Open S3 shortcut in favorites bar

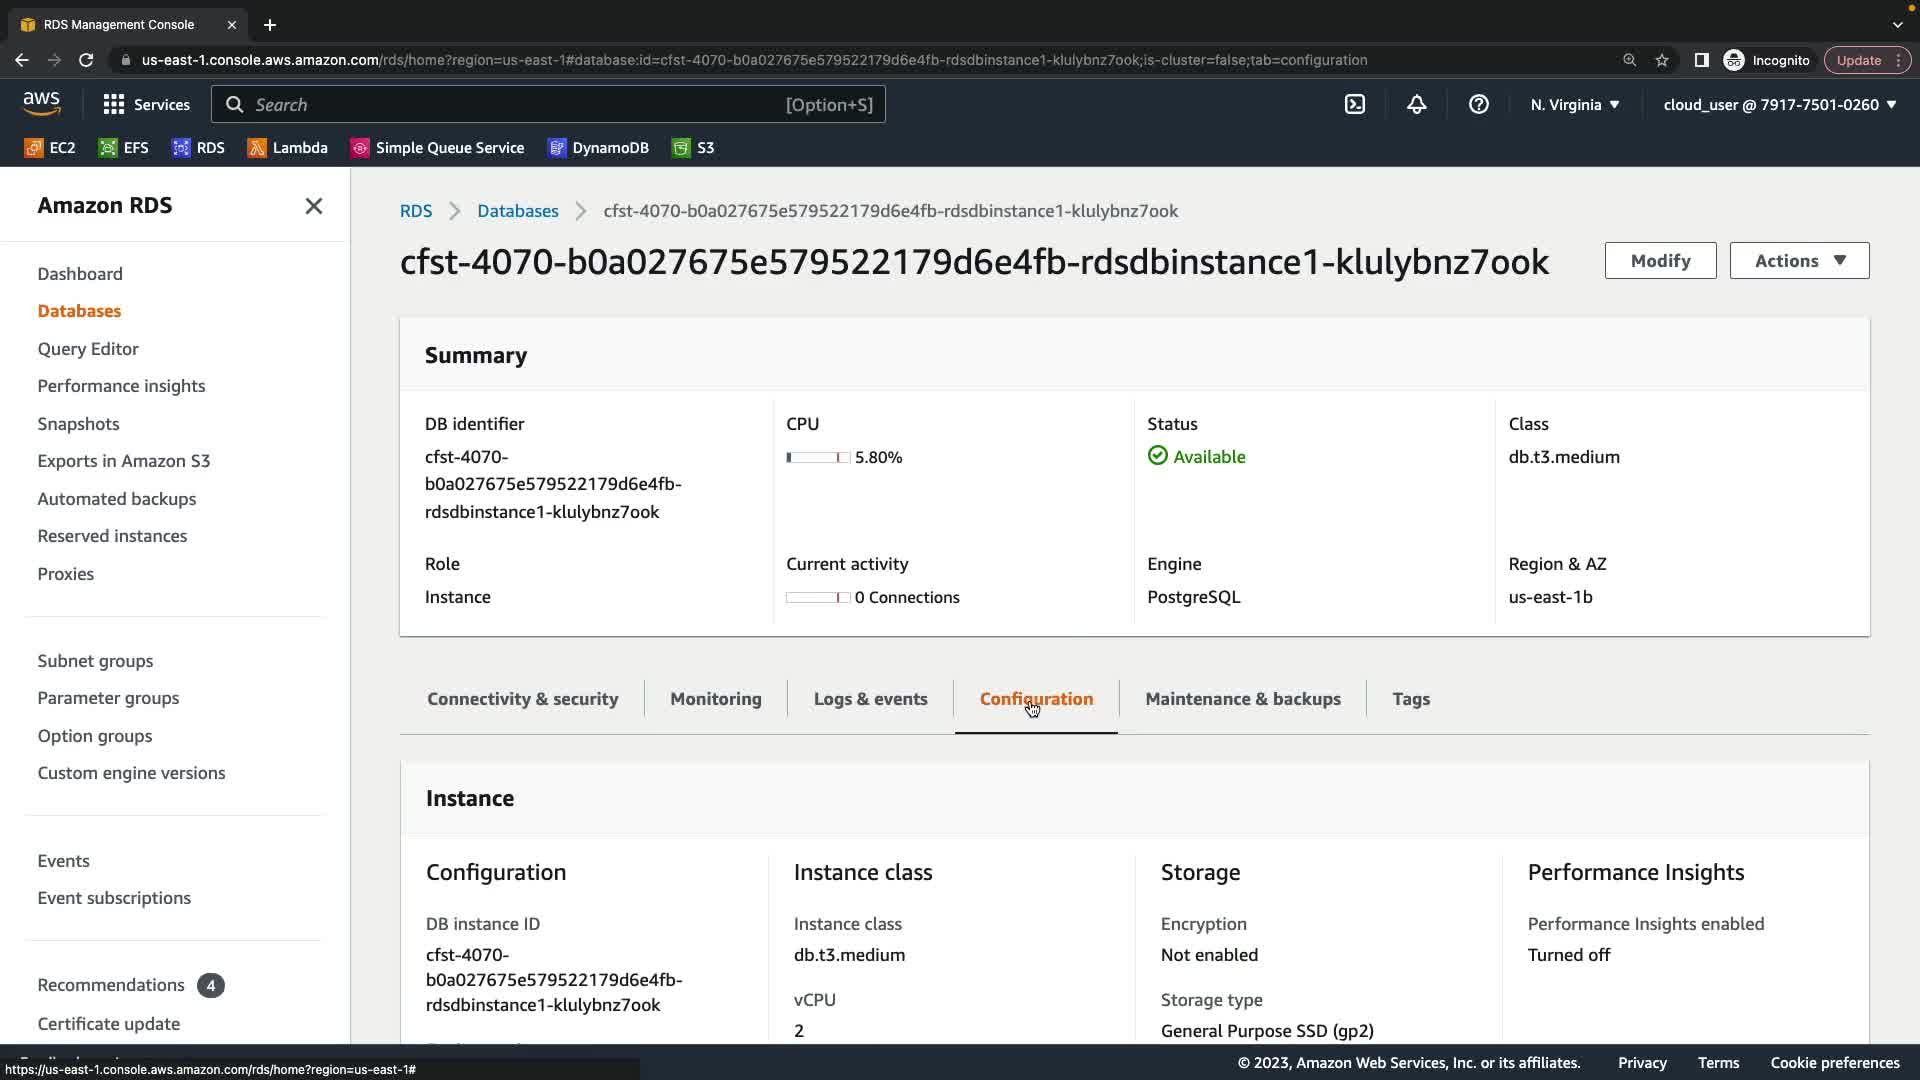click(x=693, y=148)
